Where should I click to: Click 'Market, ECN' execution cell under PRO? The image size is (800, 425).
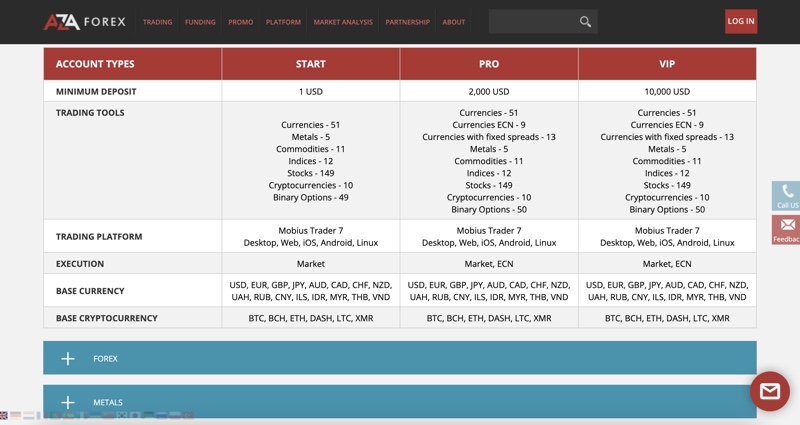489,264
